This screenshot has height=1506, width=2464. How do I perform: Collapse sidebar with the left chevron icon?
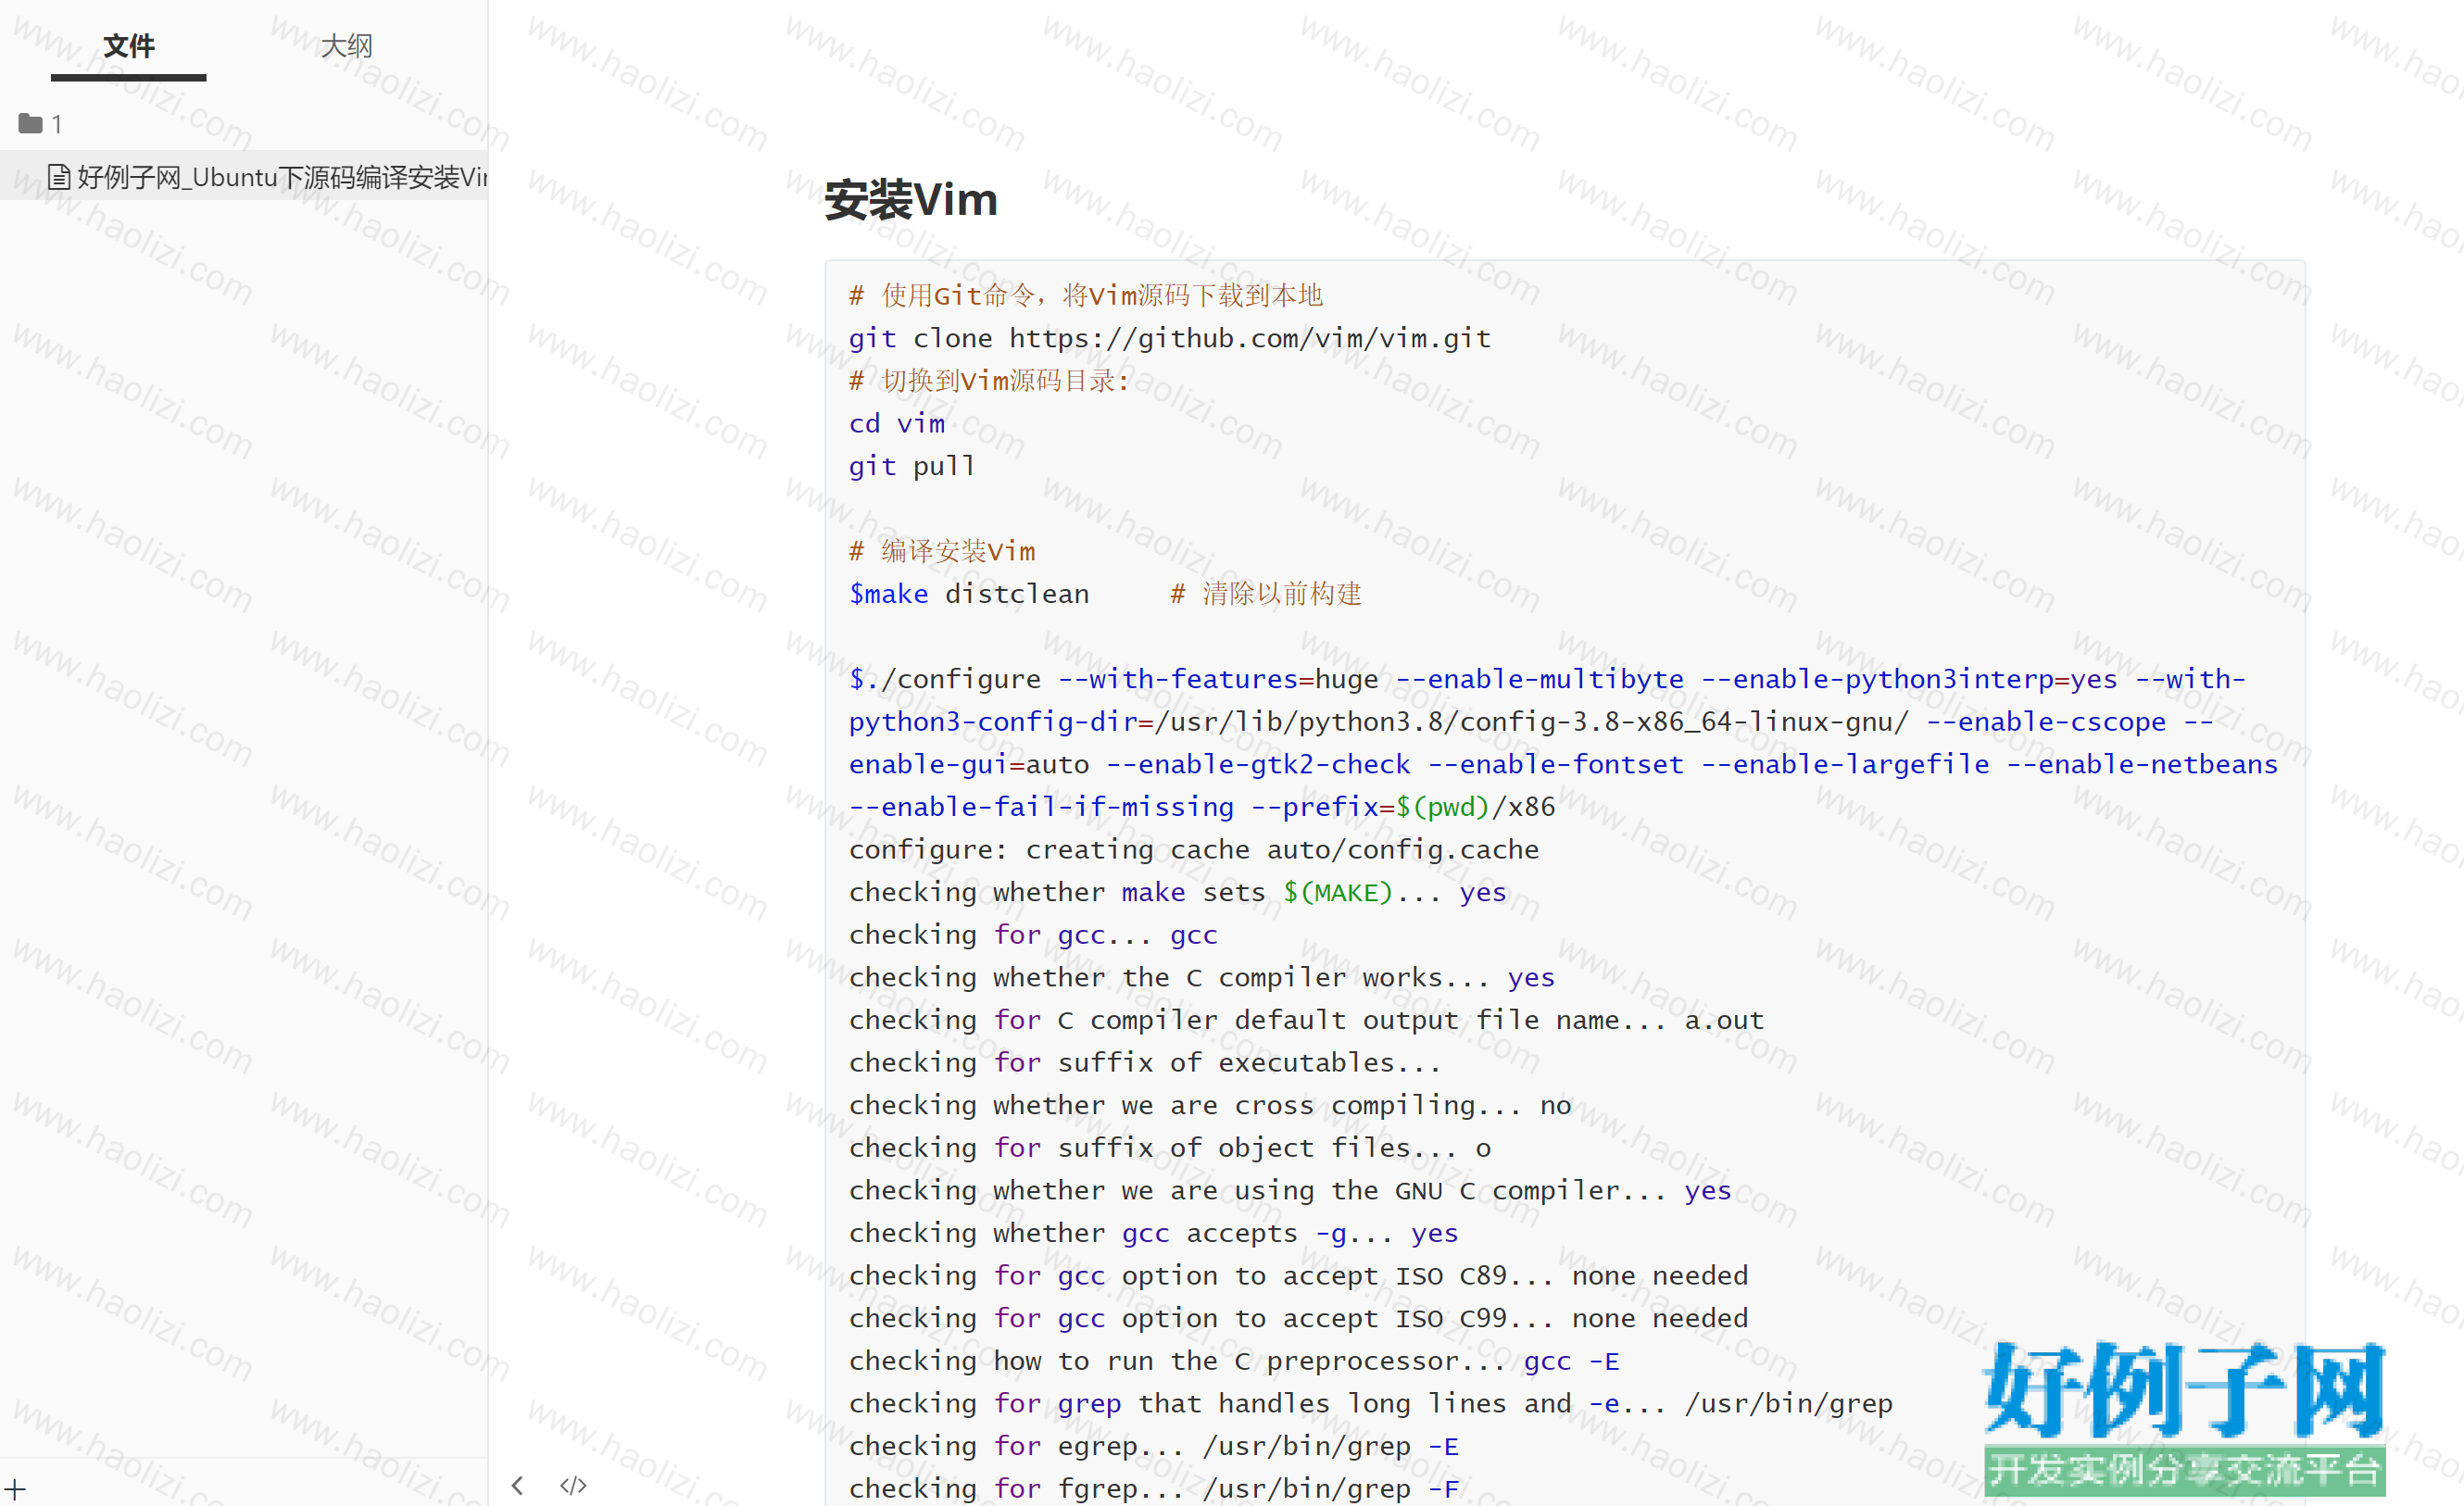517,1485
